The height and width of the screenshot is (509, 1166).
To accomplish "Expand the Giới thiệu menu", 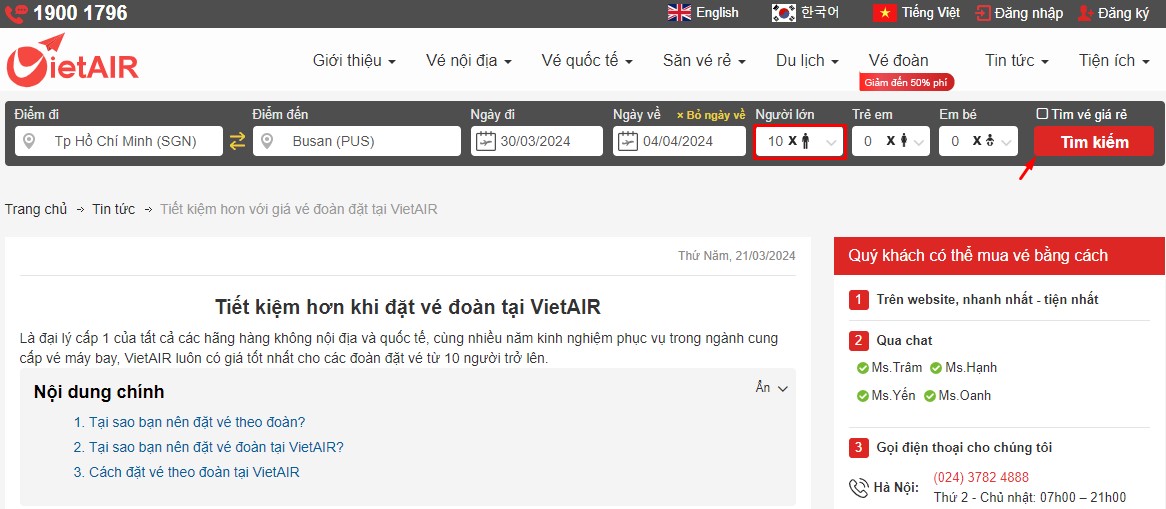I will coord(354,61).
